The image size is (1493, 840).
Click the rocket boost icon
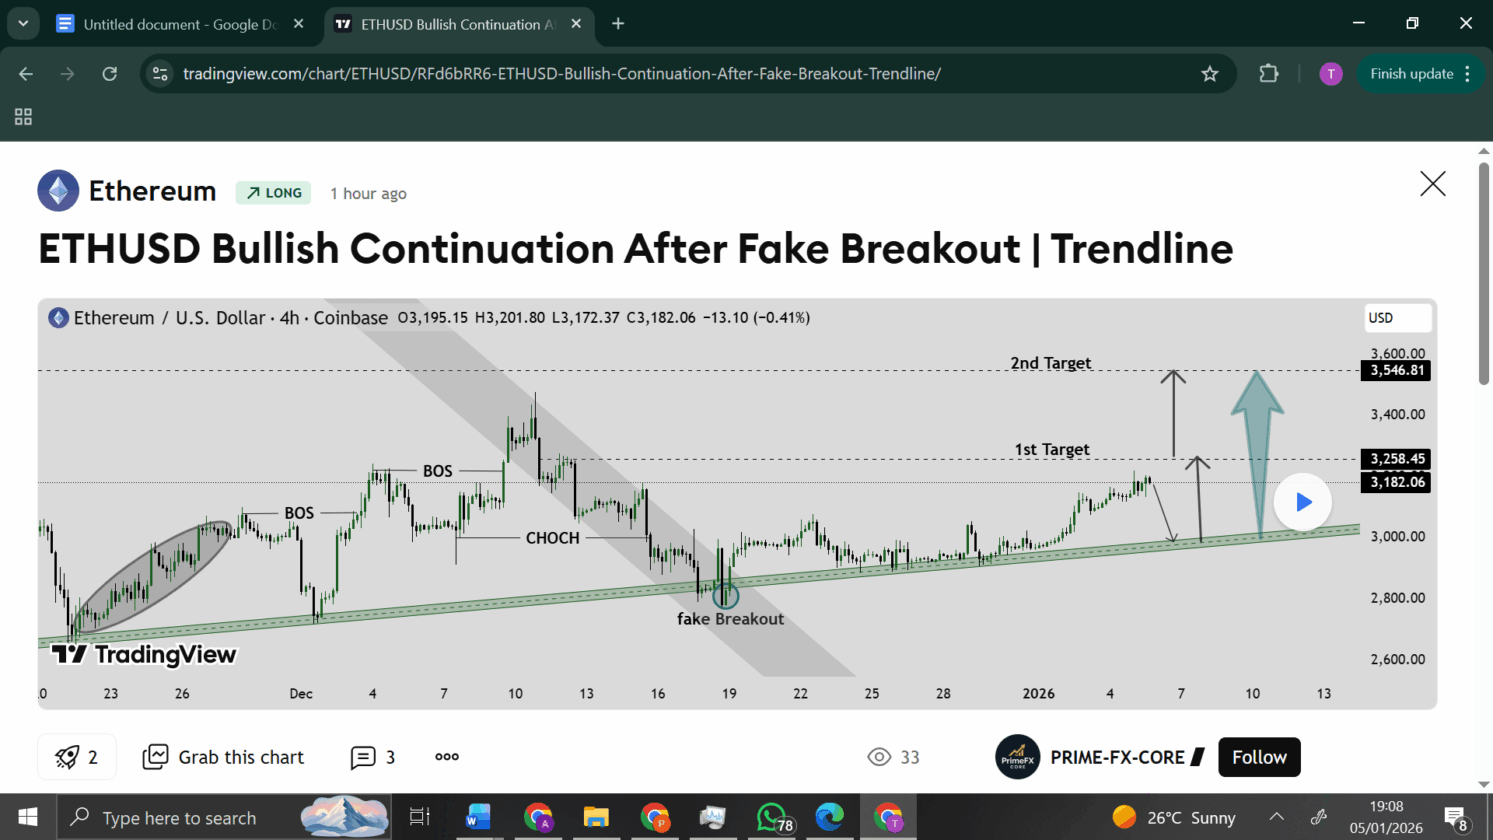point(67,757)
